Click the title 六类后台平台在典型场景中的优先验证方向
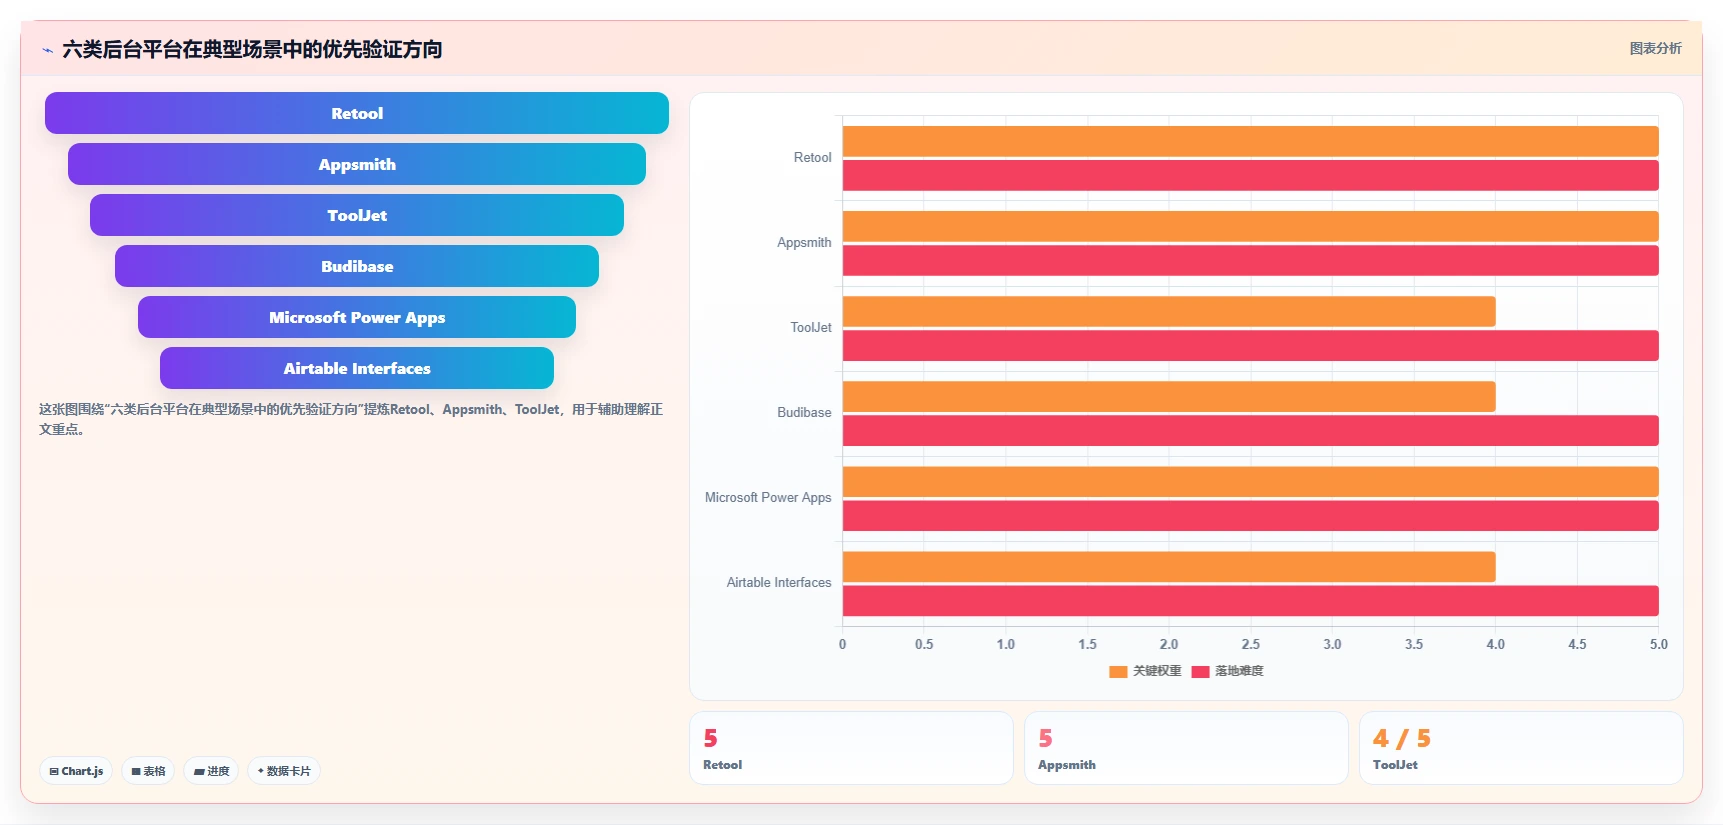The height and width of the screenshot is (825, 1723). point(252,49)
